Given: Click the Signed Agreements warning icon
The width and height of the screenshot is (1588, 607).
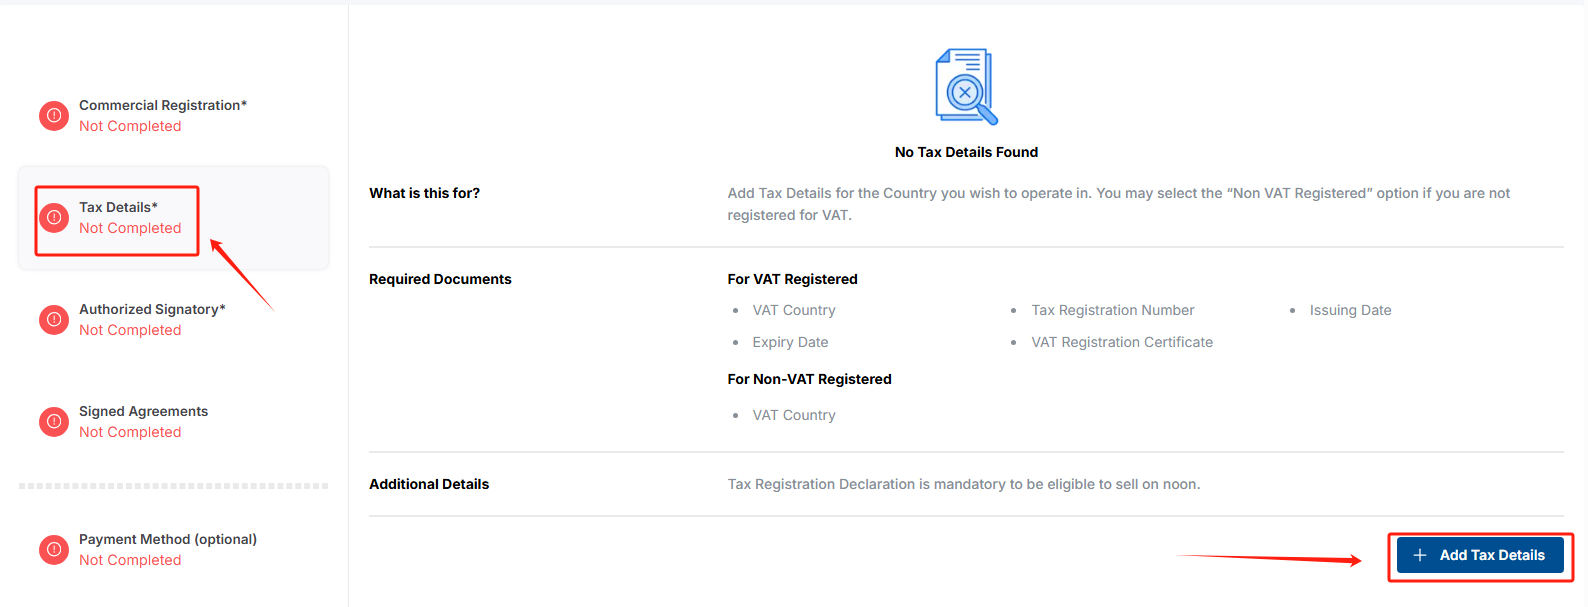Looking at the screenshot, I should pos(54,422).
